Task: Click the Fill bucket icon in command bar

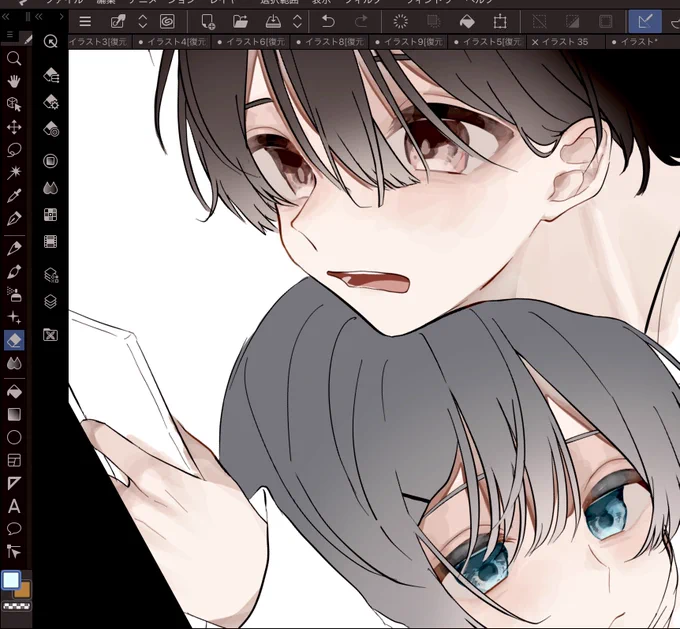Action: coord(467,21)
